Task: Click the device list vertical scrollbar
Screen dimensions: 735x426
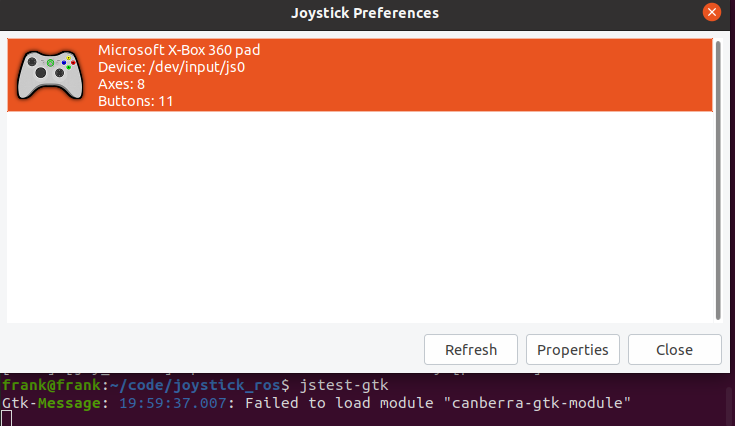Action: coord(717,178)
